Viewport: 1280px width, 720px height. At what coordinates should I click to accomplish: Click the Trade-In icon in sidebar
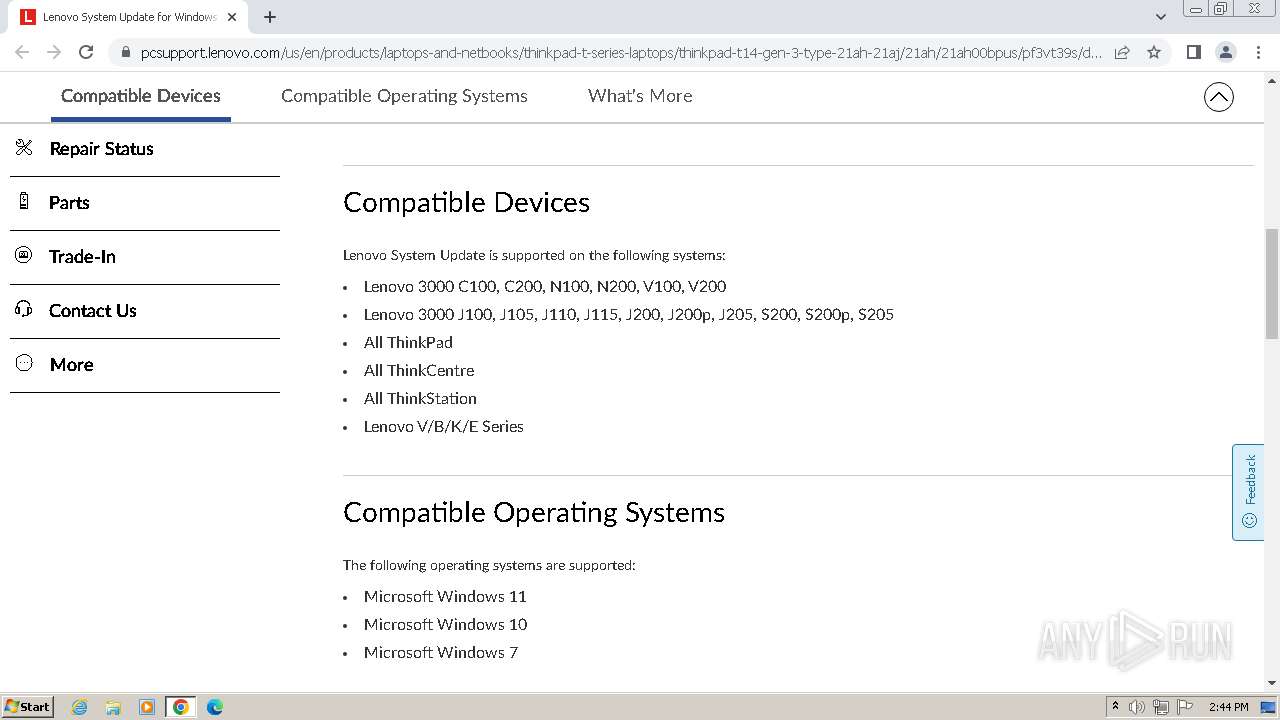coord(24,255)
